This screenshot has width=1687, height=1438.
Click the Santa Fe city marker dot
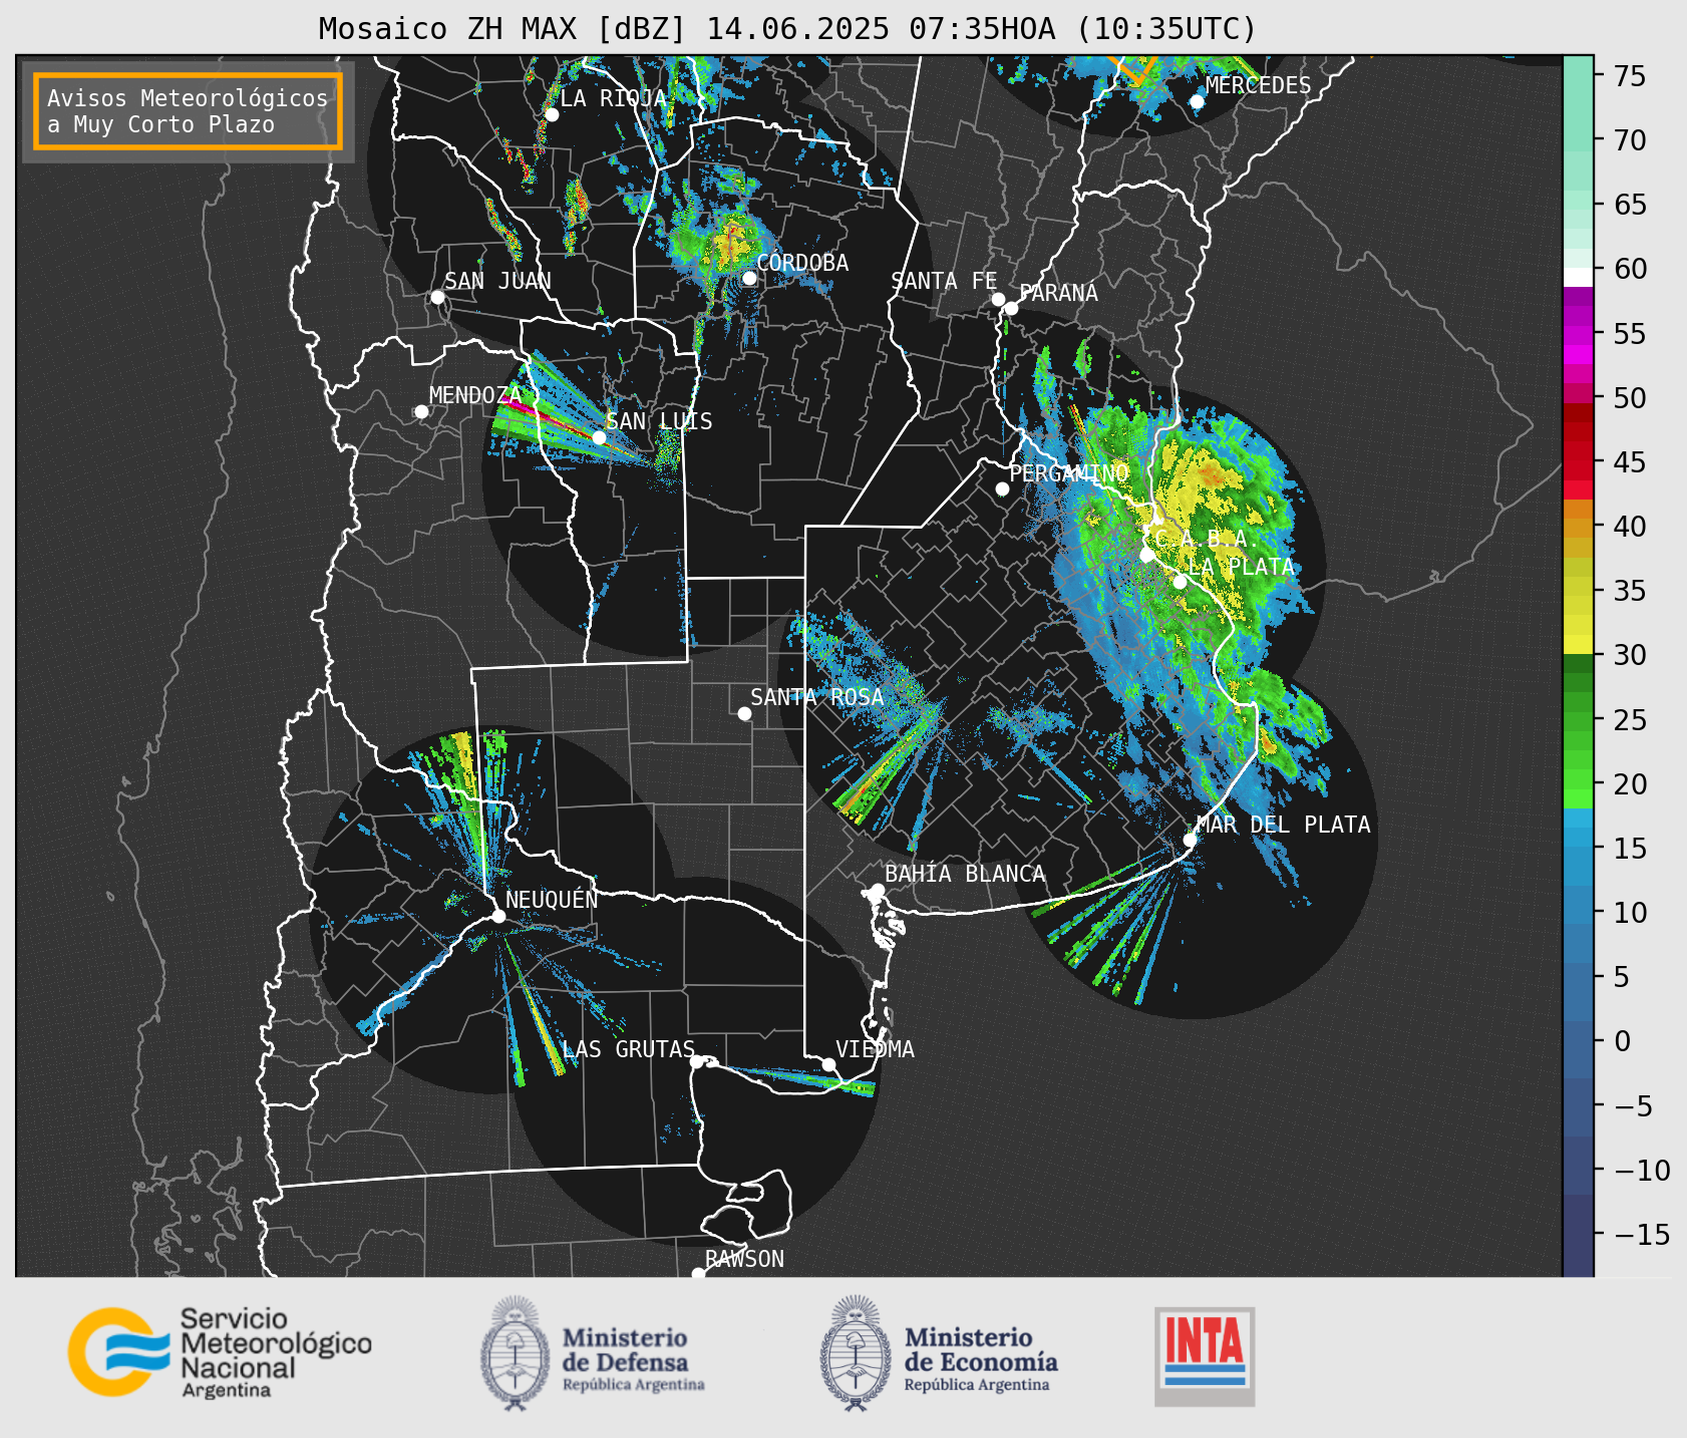pos(998,299)
